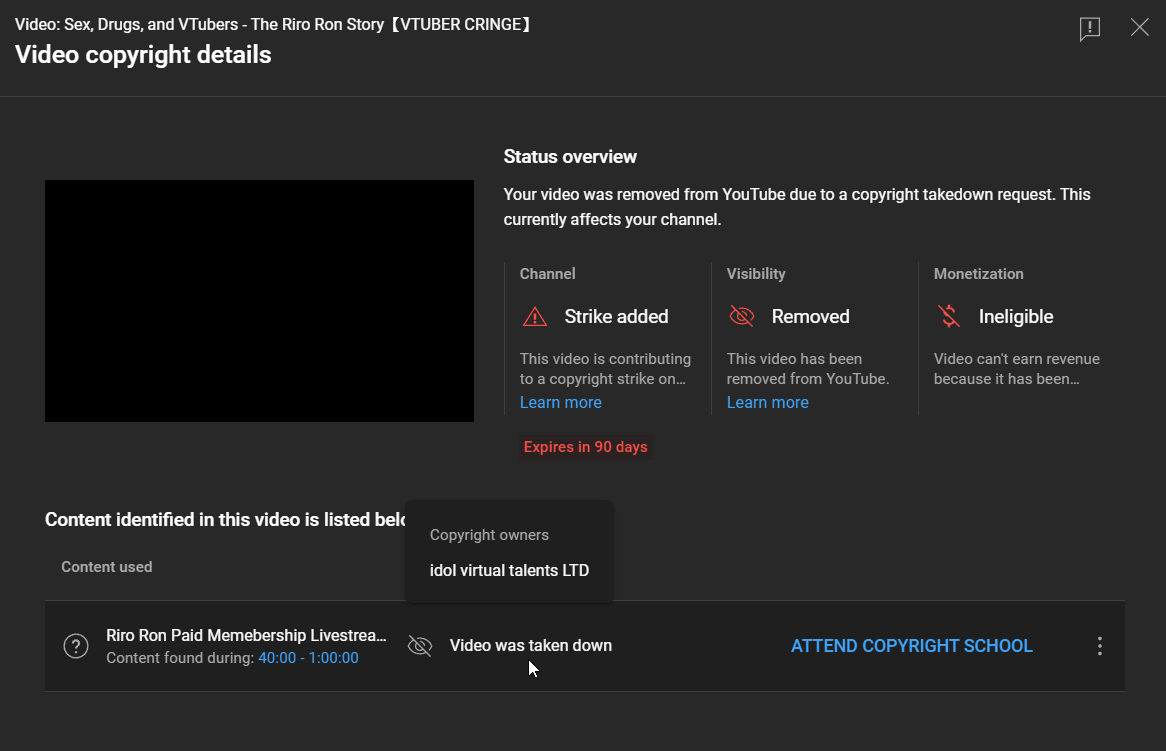Click the Strike added status label
Image resolution: width=1166 pixels, height=751 pixels.
pyautogui.click(x=616, y=317)
